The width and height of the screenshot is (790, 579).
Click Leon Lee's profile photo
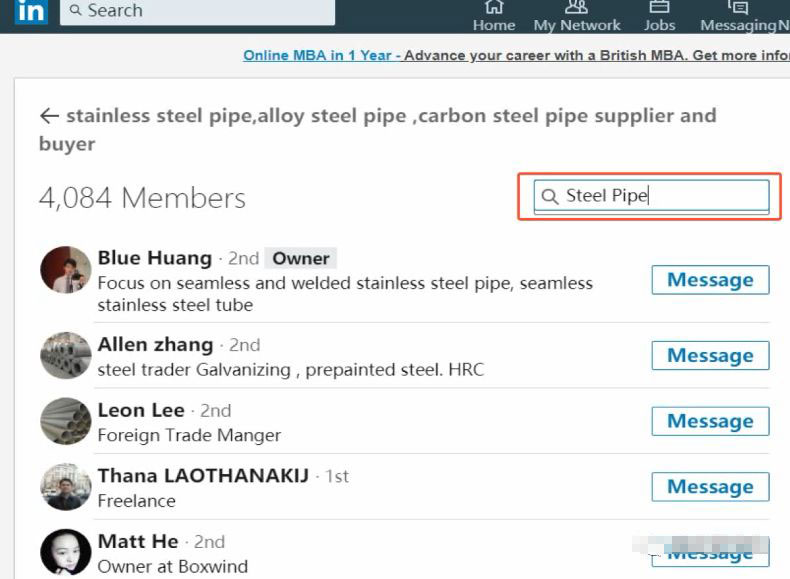tap(66, 421)
